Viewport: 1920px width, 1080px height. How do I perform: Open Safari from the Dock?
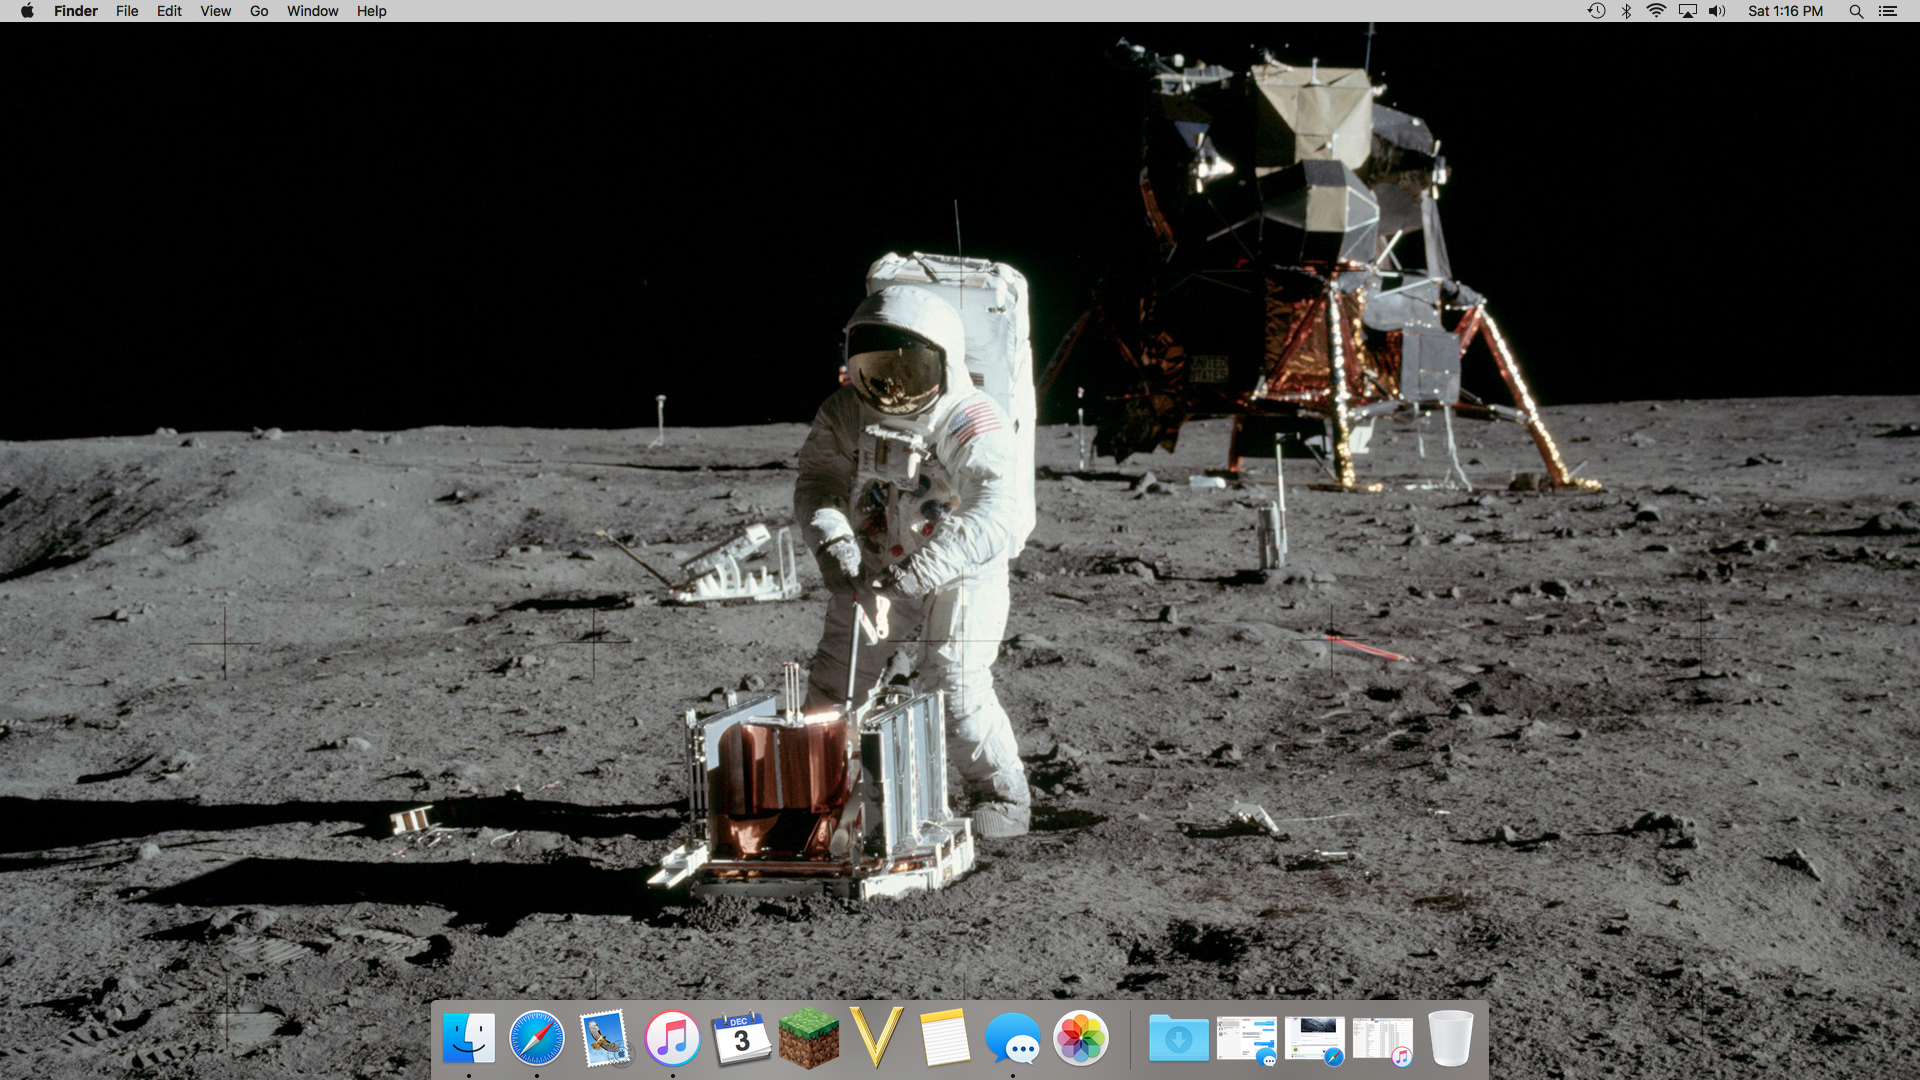pos(537,1038)
